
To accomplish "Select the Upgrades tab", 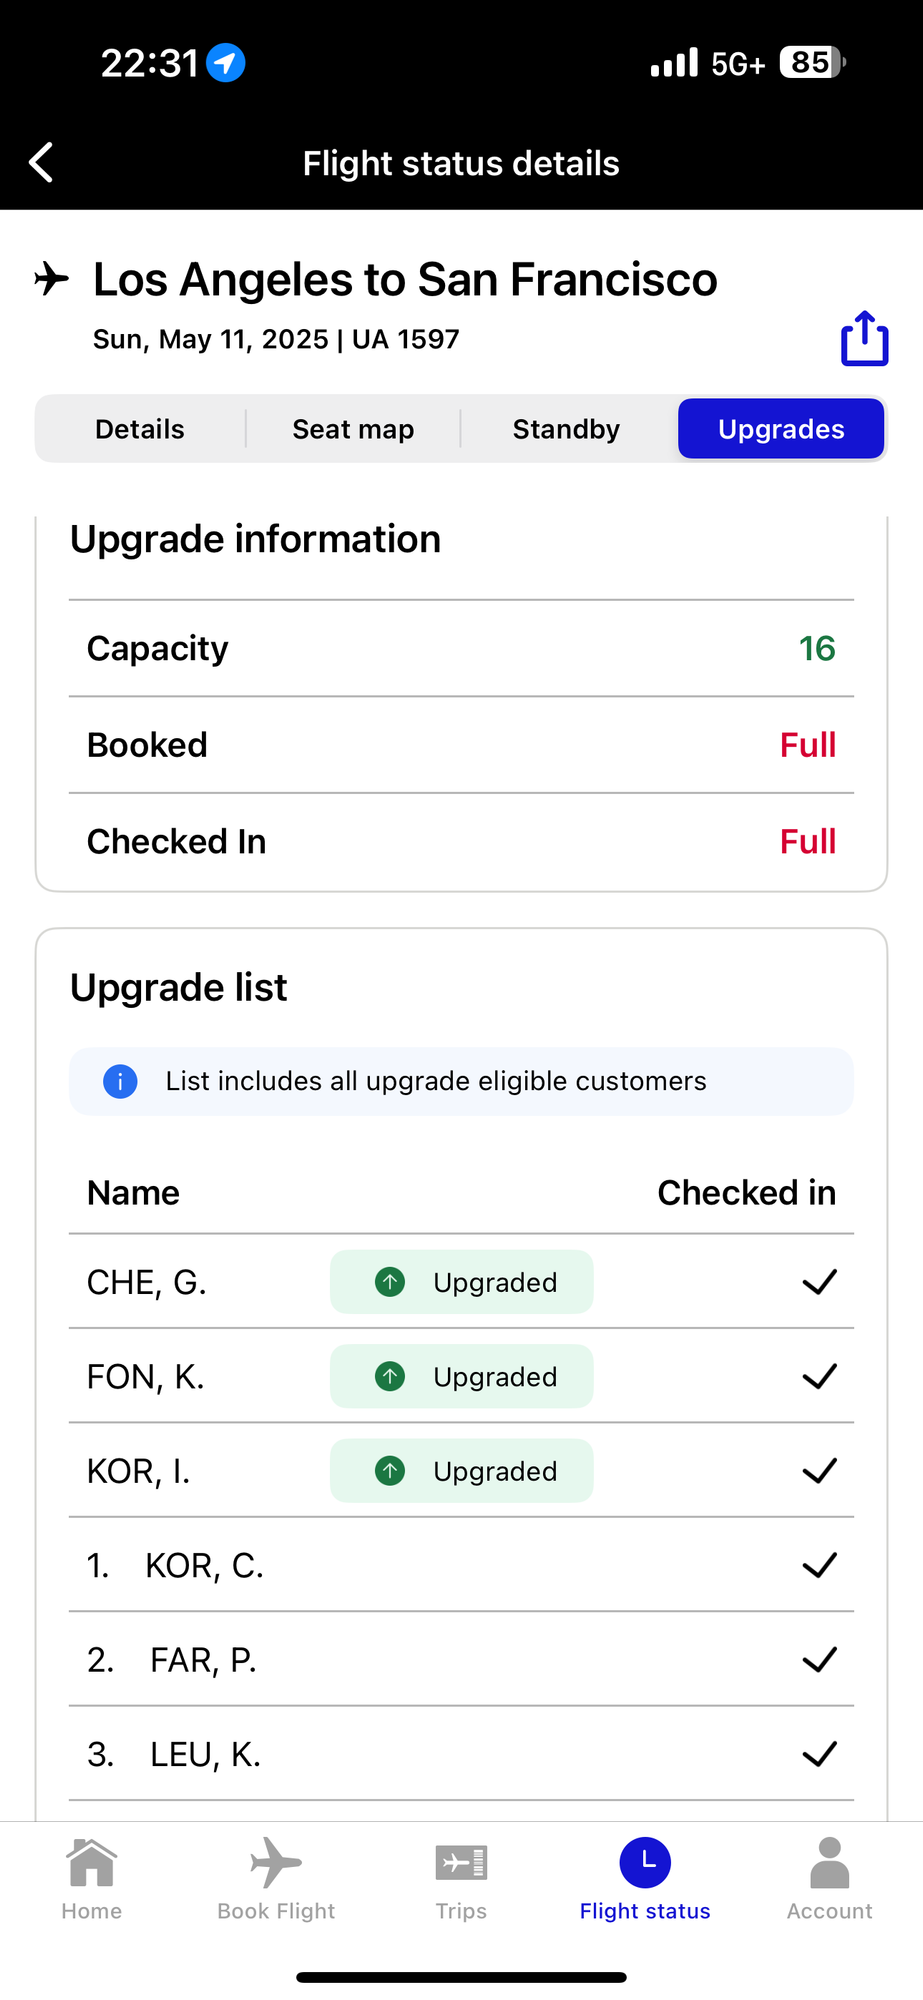I will click(x=781, y=429).
